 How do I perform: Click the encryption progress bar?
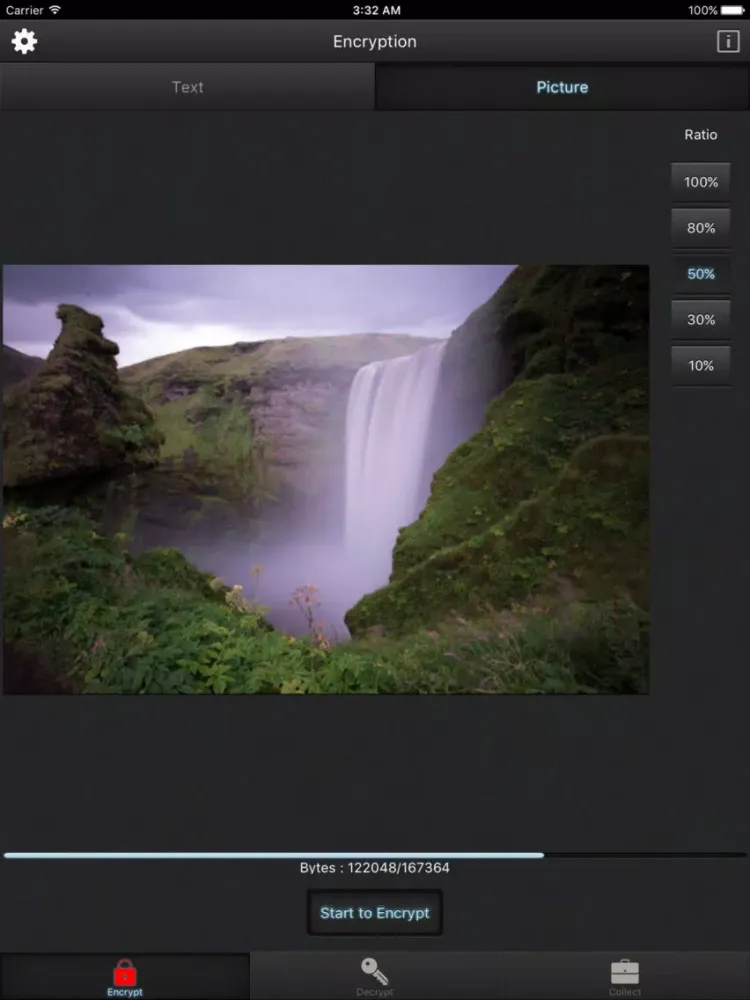375,855
